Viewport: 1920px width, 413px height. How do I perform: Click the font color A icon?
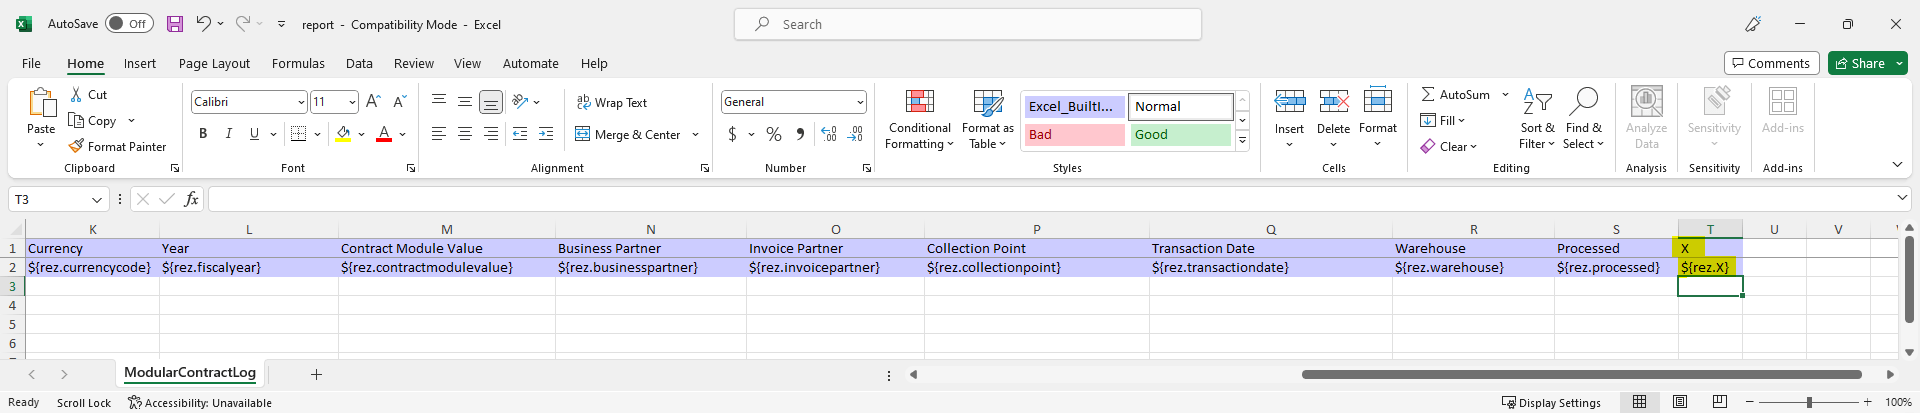click(x=384, y=134)
